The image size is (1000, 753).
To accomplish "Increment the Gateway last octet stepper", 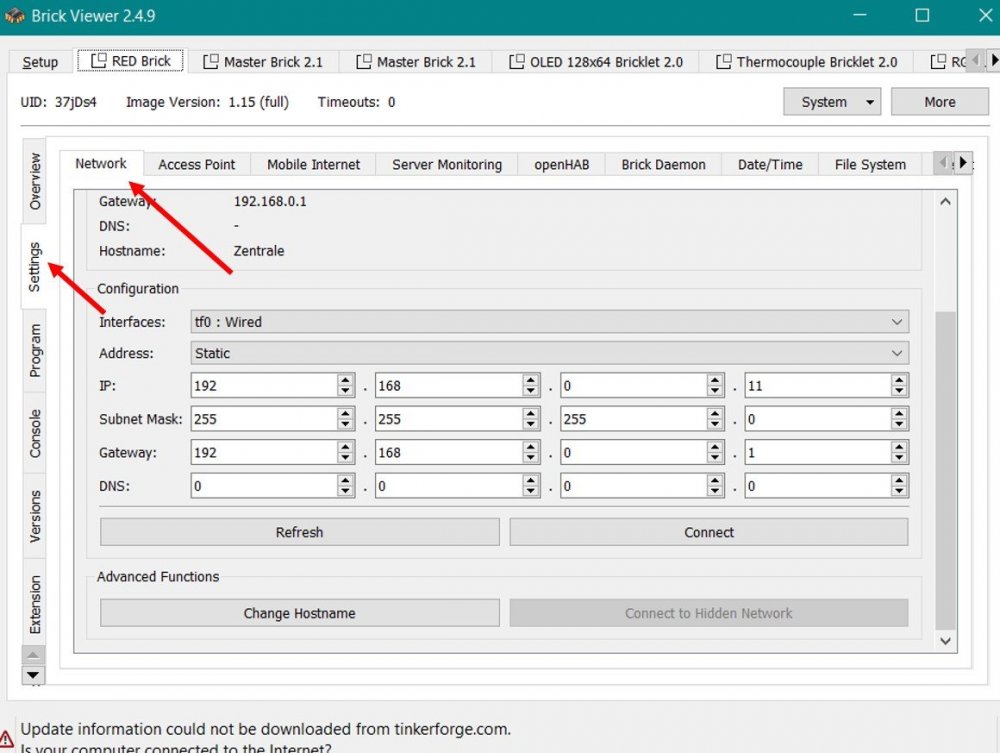I will pyautogui.click(x=900, y=447).
